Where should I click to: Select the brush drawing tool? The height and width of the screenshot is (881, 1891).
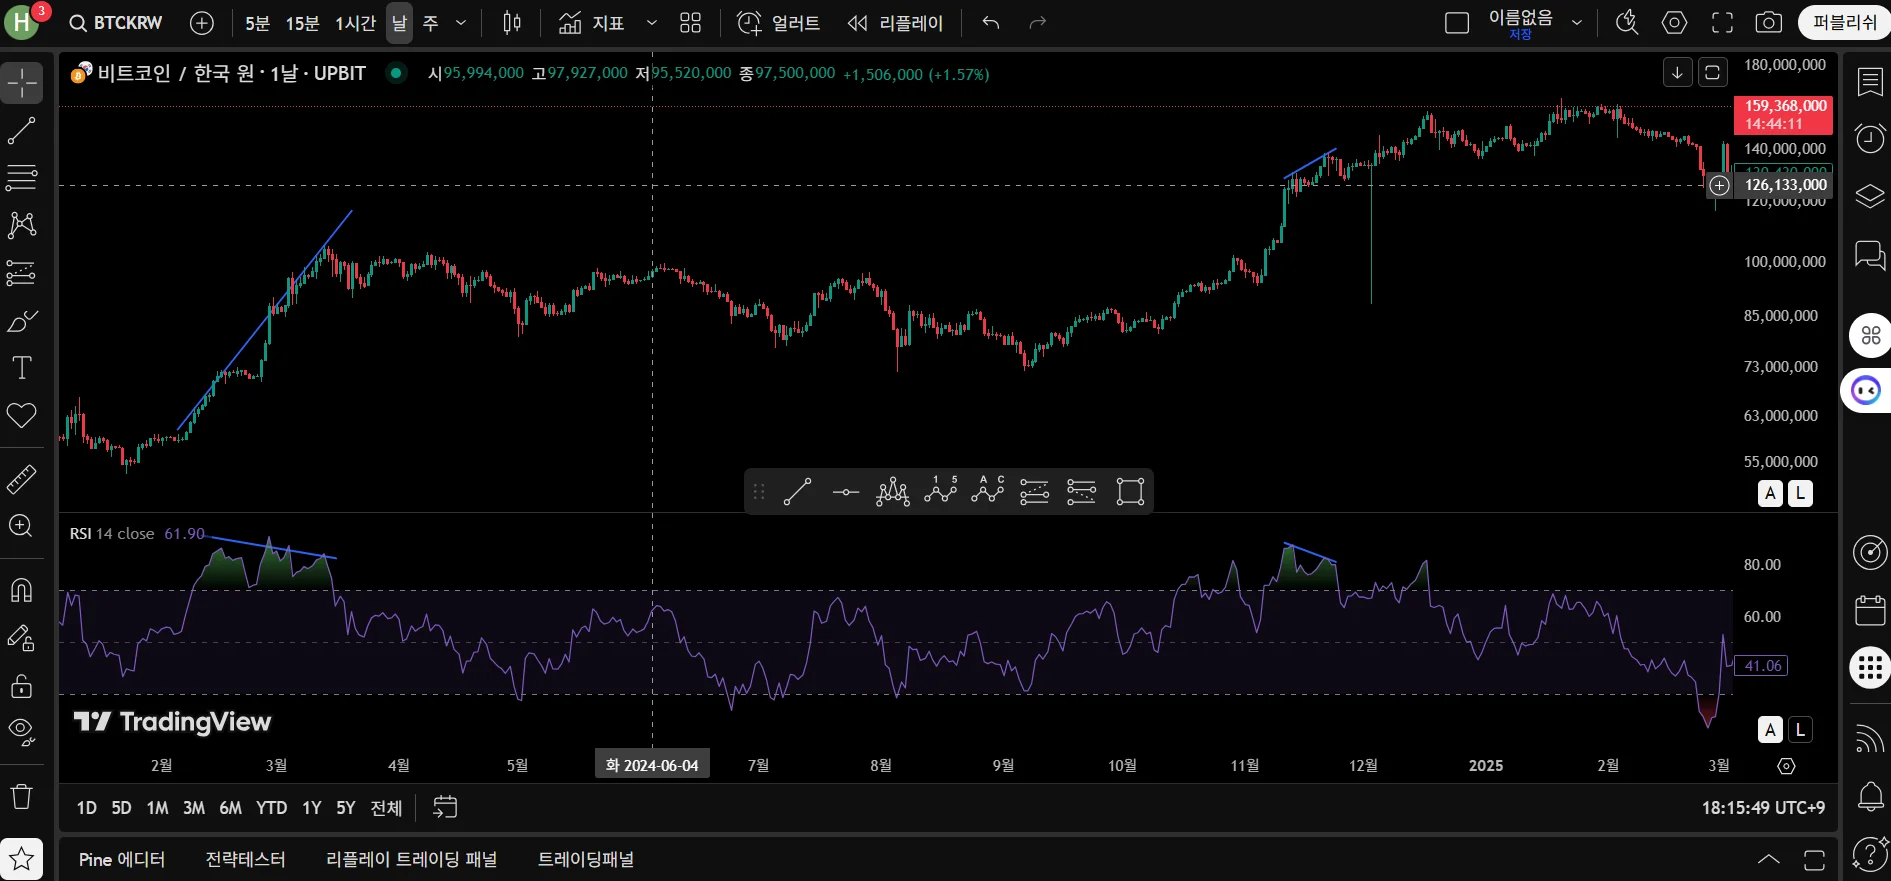[x=21, y=321]
